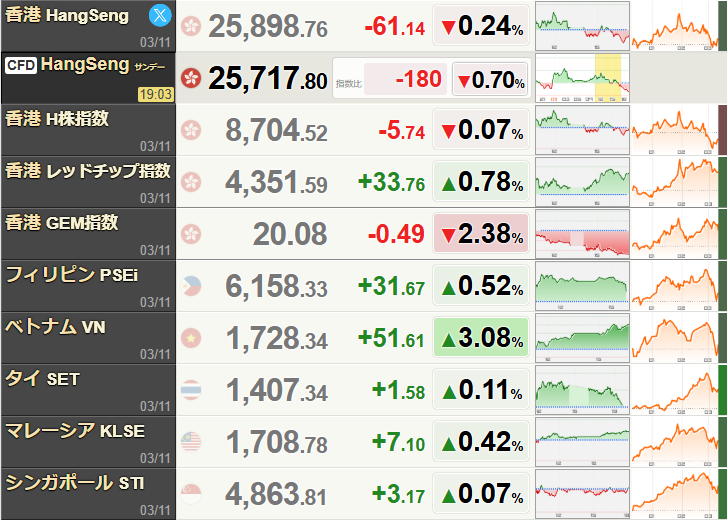Viewport: 727px width, 520px height.
Task: Click the H株指数 intraday mini chart
Action: pos(582,130)
